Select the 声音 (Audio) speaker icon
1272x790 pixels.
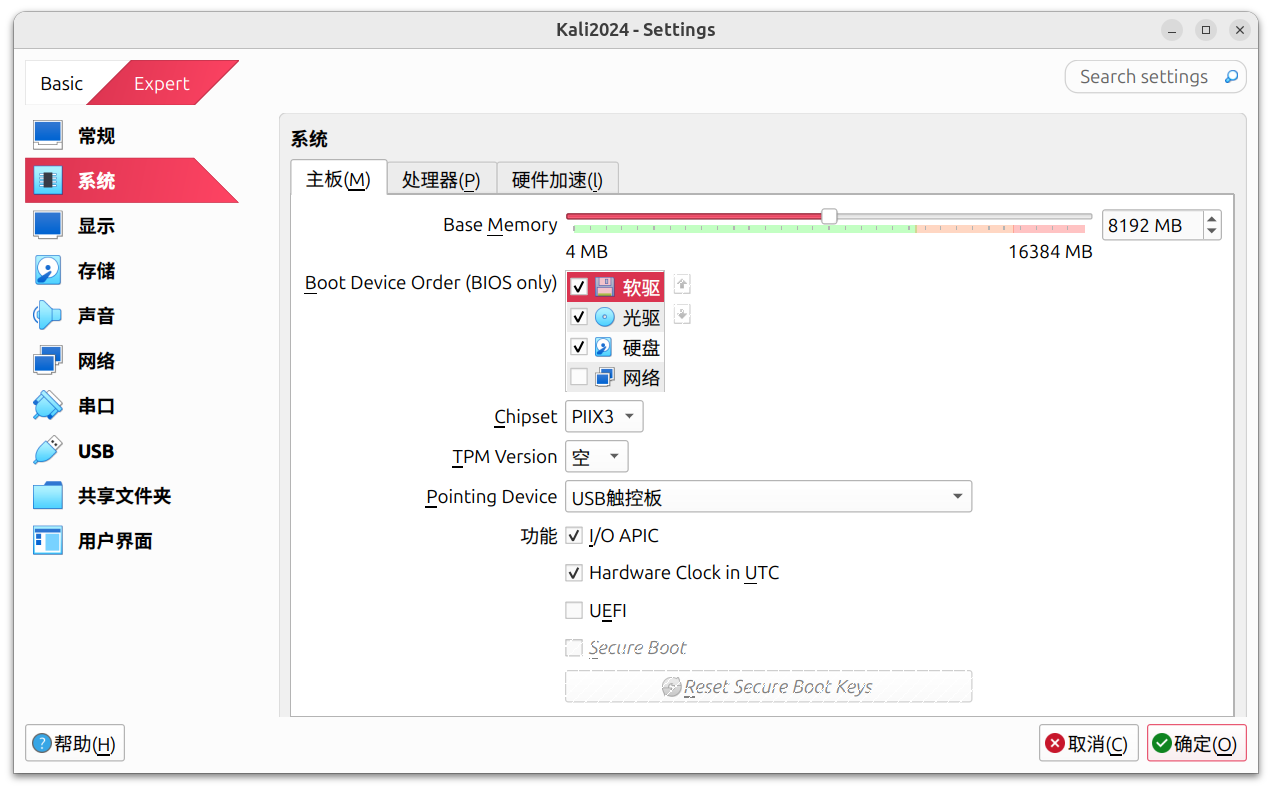(48, 316)
